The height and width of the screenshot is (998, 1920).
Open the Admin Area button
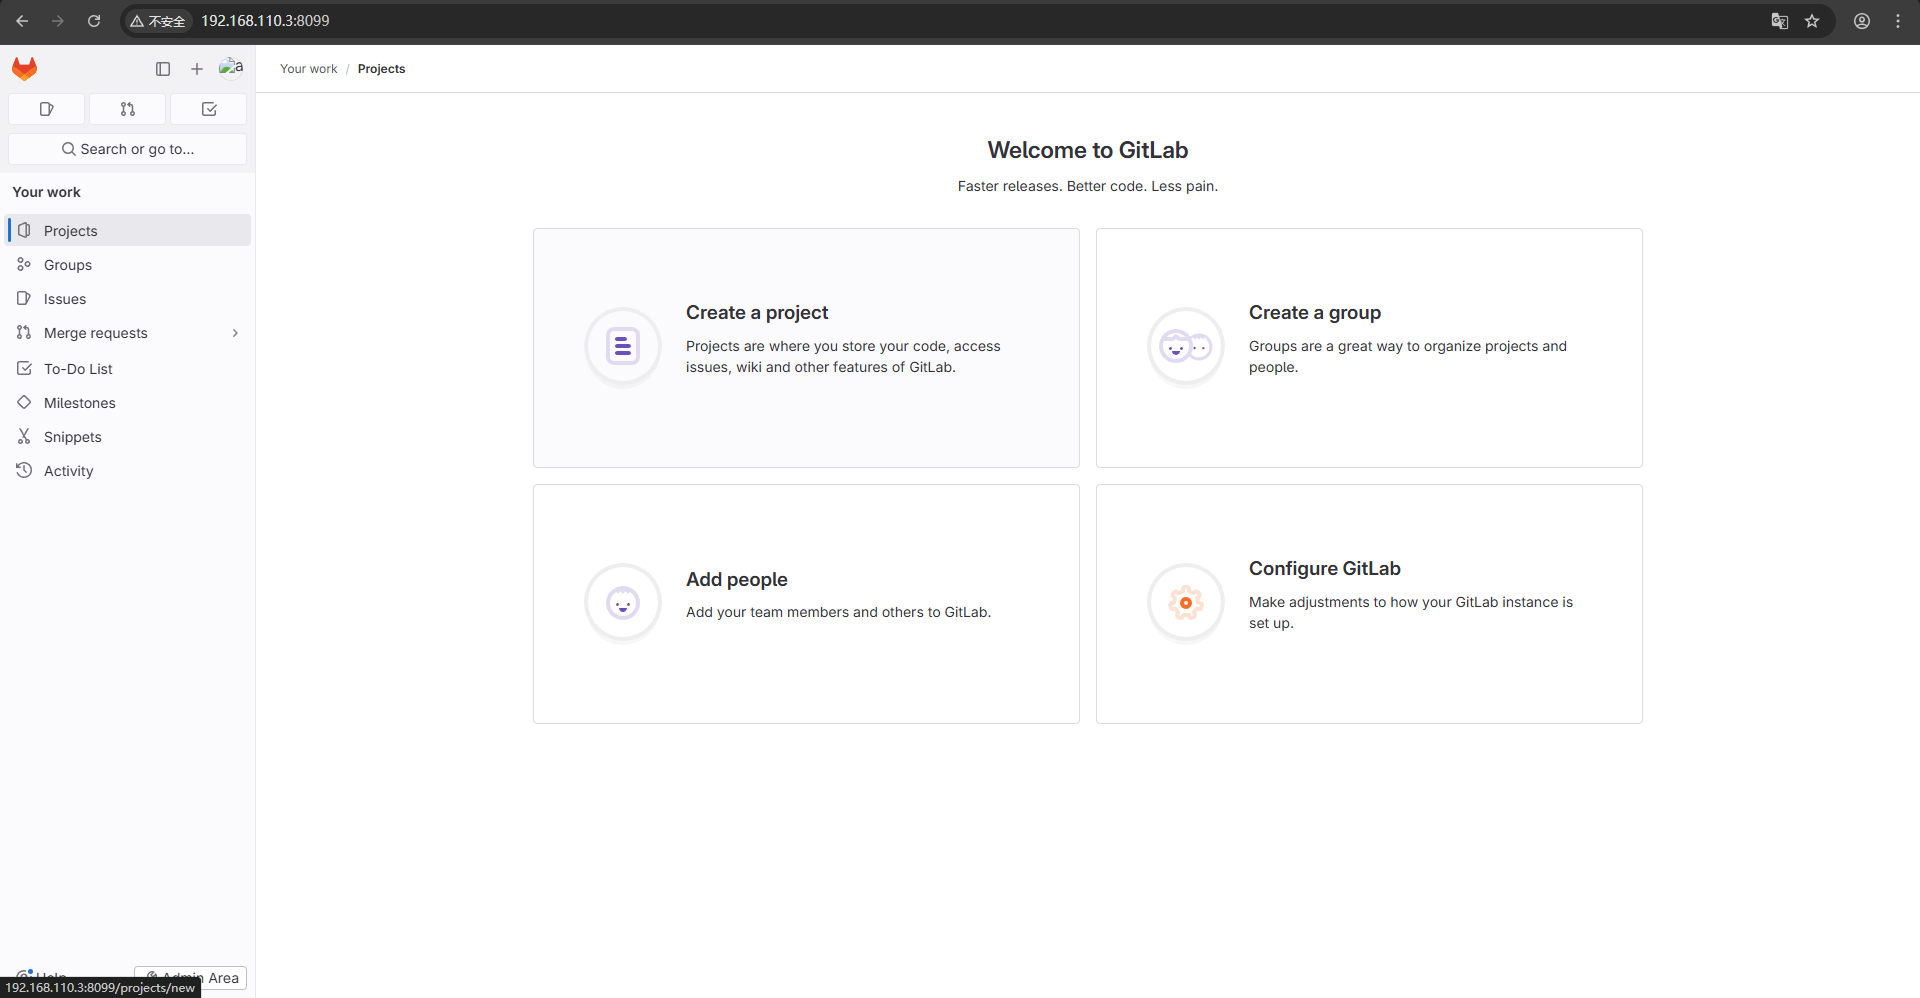pyautogui.click(x=190, y=978)
